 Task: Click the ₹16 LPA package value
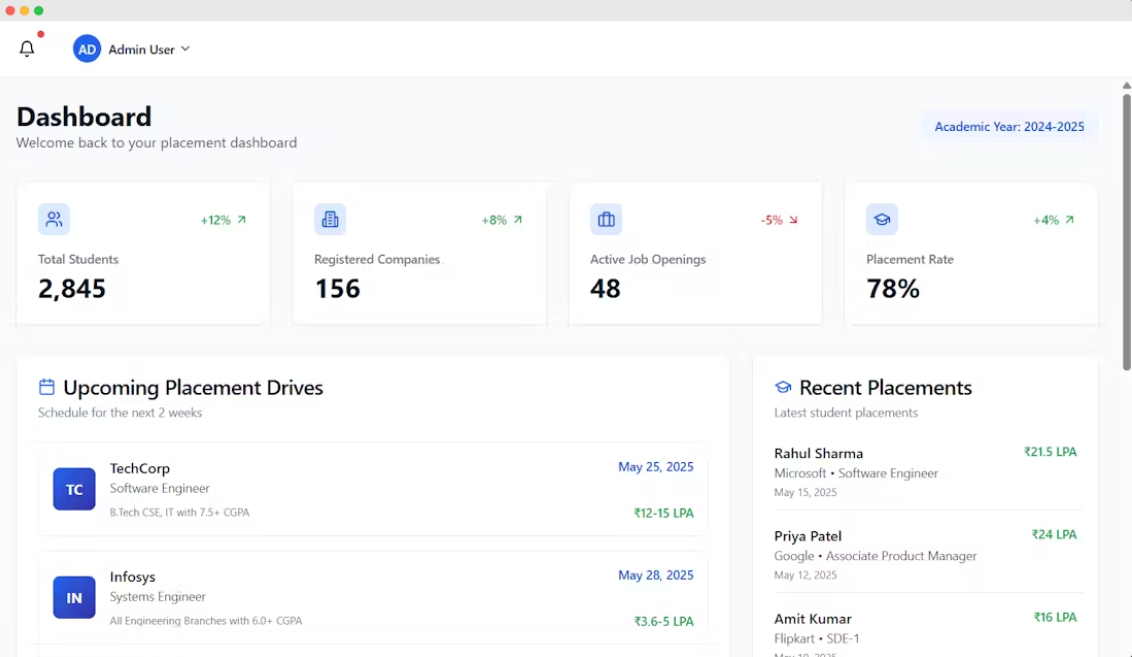coord(1055,617)
